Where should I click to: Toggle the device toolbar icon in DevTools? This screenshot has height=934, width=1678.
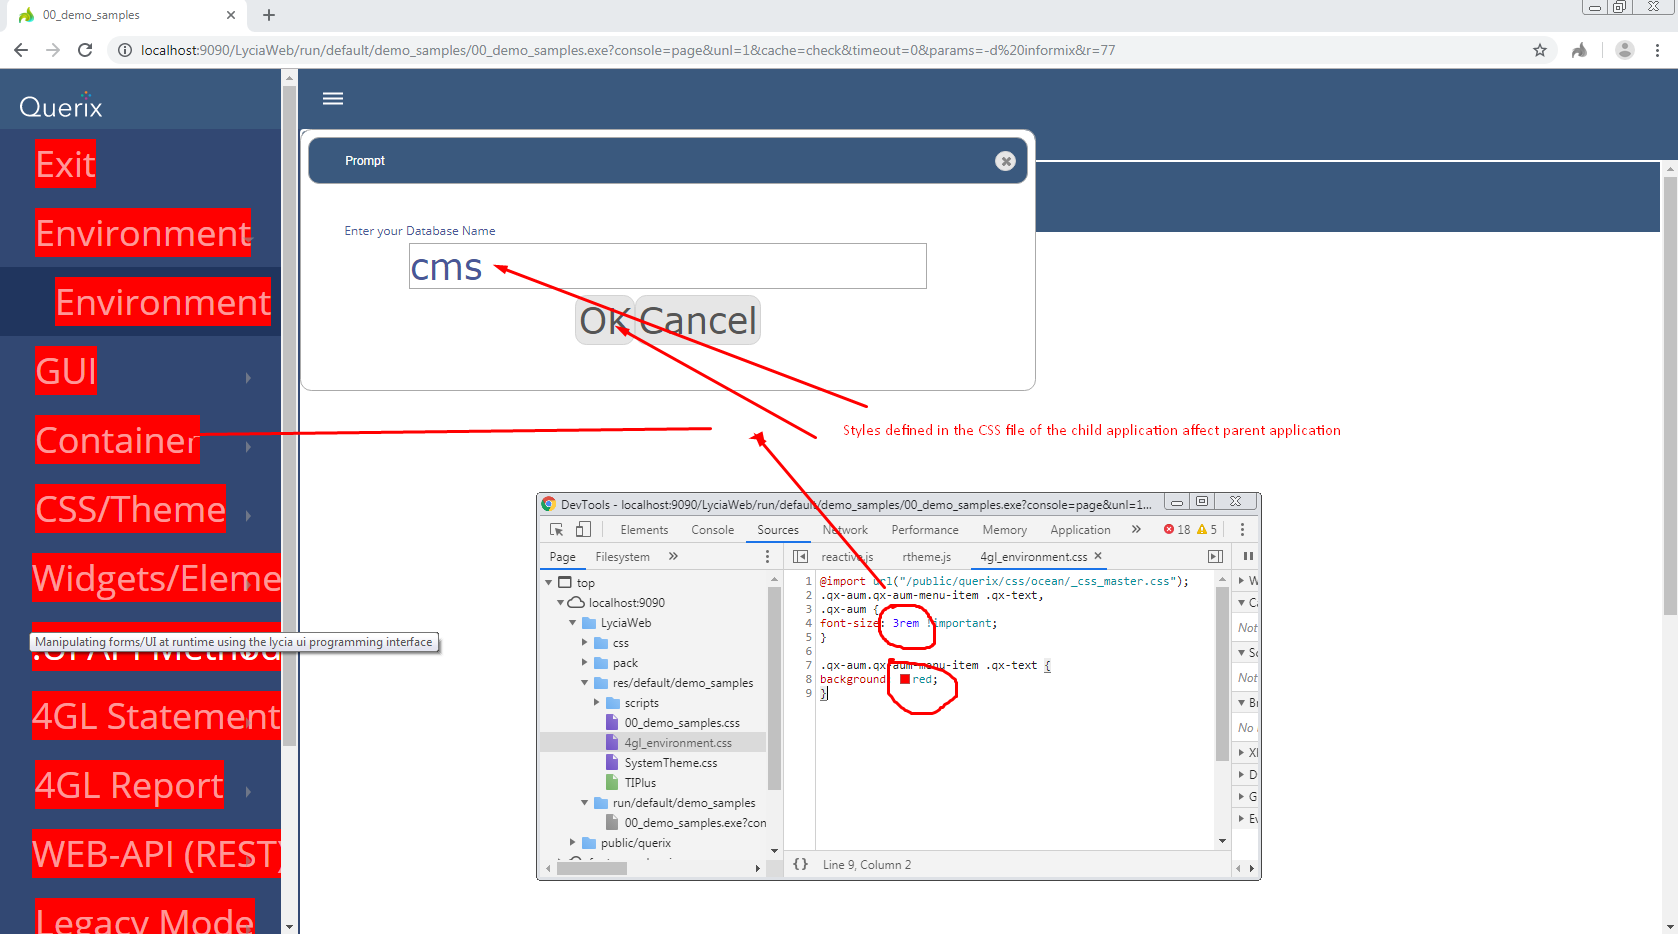(x=582, y=529)
